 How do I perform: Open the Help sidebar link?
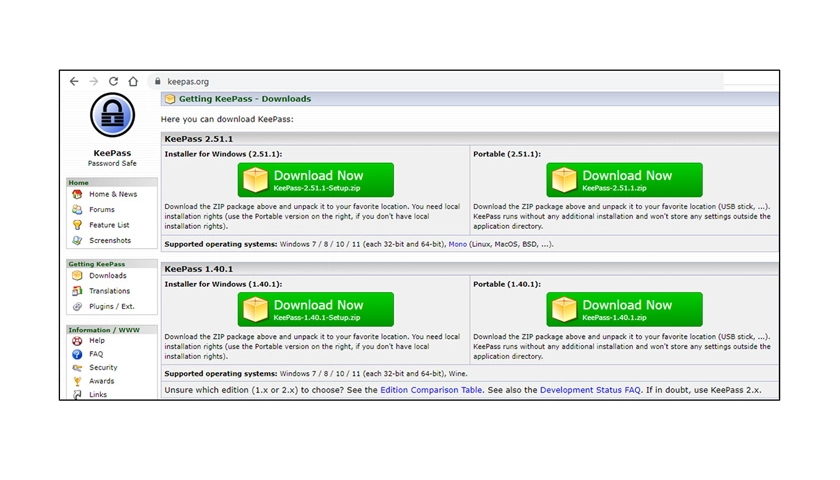pos(97,341)
